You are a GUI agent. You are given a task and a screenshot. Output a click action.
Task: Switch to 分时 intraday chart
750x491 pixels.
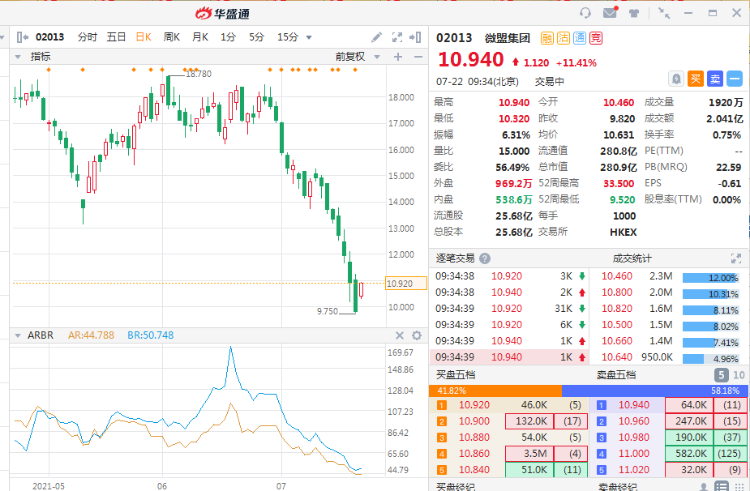88,37
